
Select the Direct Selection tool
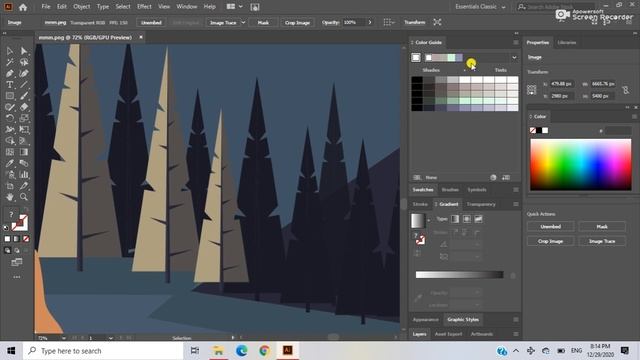[x=24, y=51]
